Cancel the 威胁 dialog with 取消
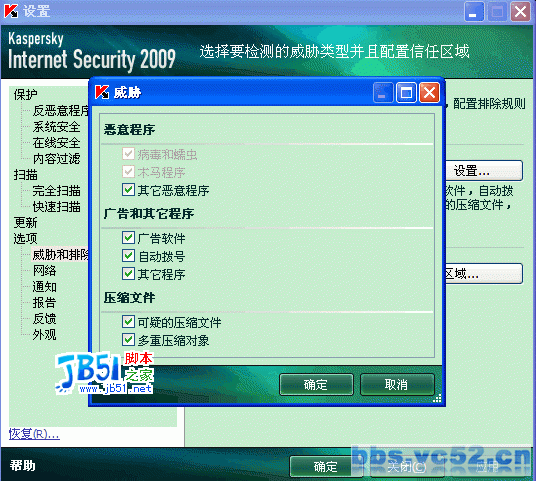 point(397,385)
